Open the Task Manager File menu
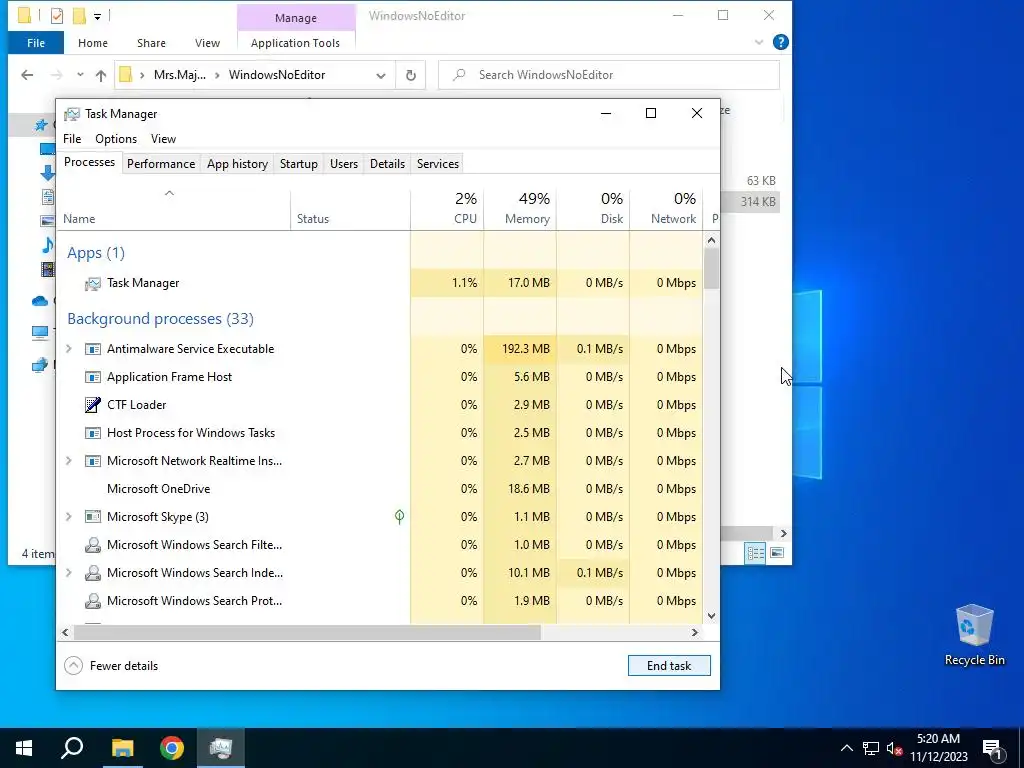This screenshot has width=1024, height=768. click(x=72, y=139)
